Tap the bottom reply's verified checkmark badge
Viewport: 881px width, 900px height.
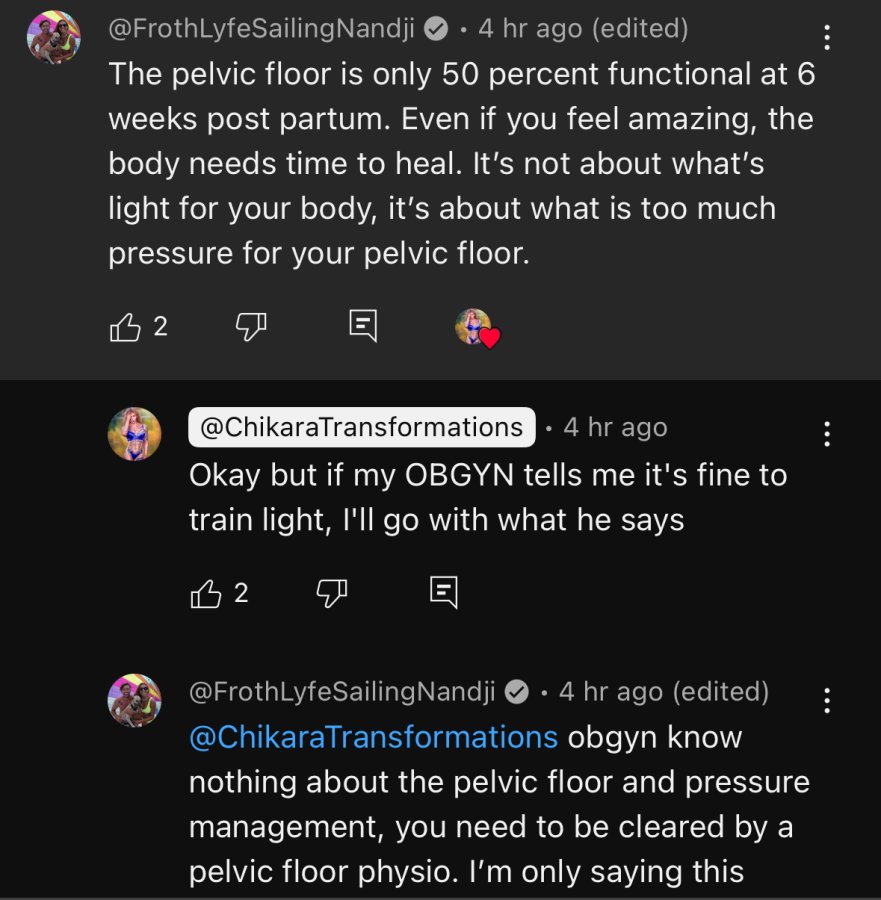tap(517, 692)
